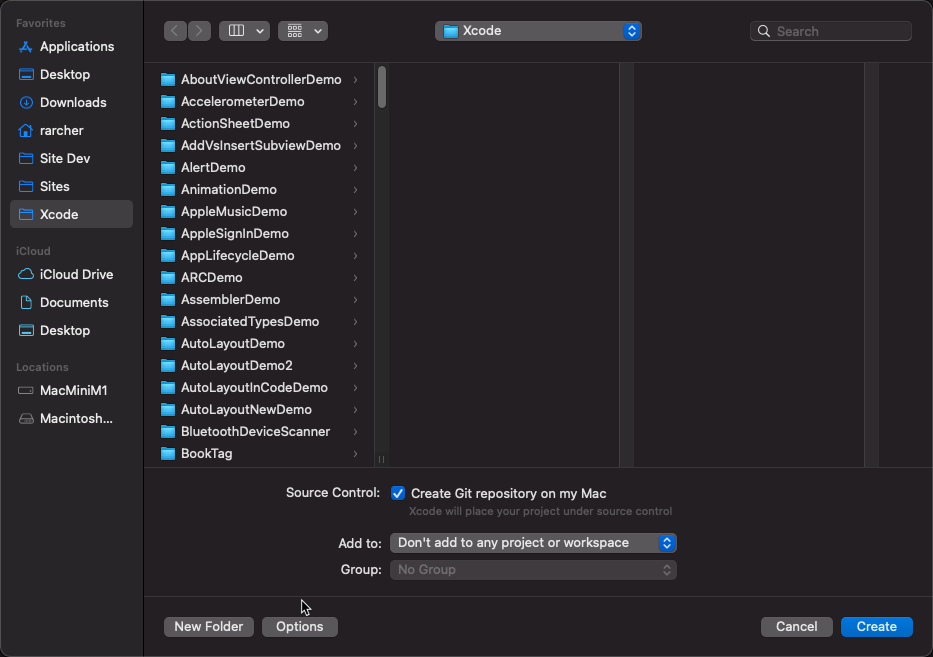Go forward with the right arrow button
This screenshot has width=933, height=657.
[199, 31]
